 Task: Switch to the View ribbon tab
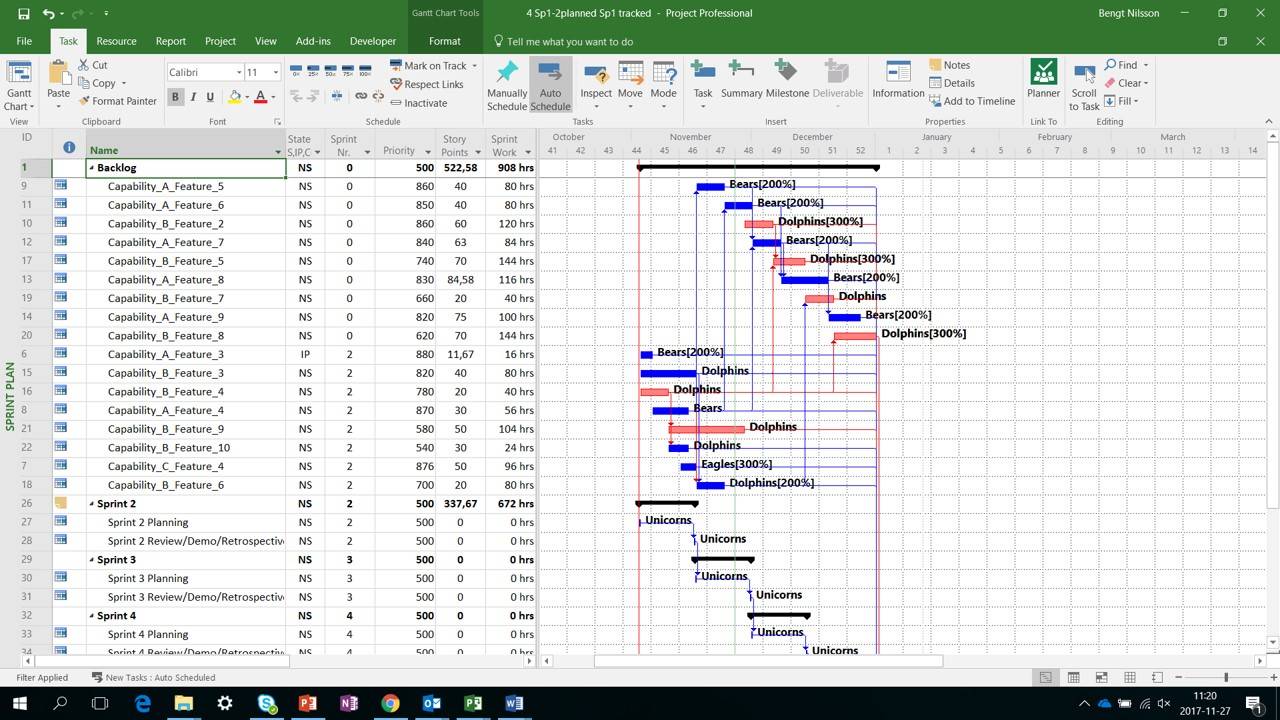265,41
